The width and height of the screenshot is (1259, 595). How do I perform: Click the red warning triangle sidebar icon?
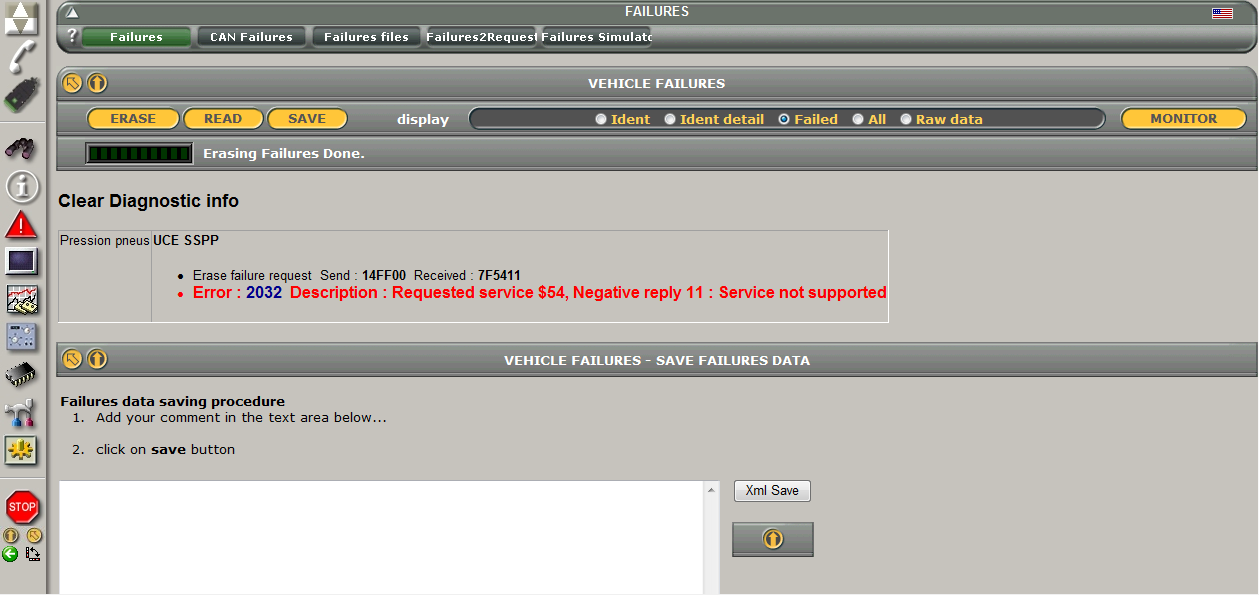21,224
